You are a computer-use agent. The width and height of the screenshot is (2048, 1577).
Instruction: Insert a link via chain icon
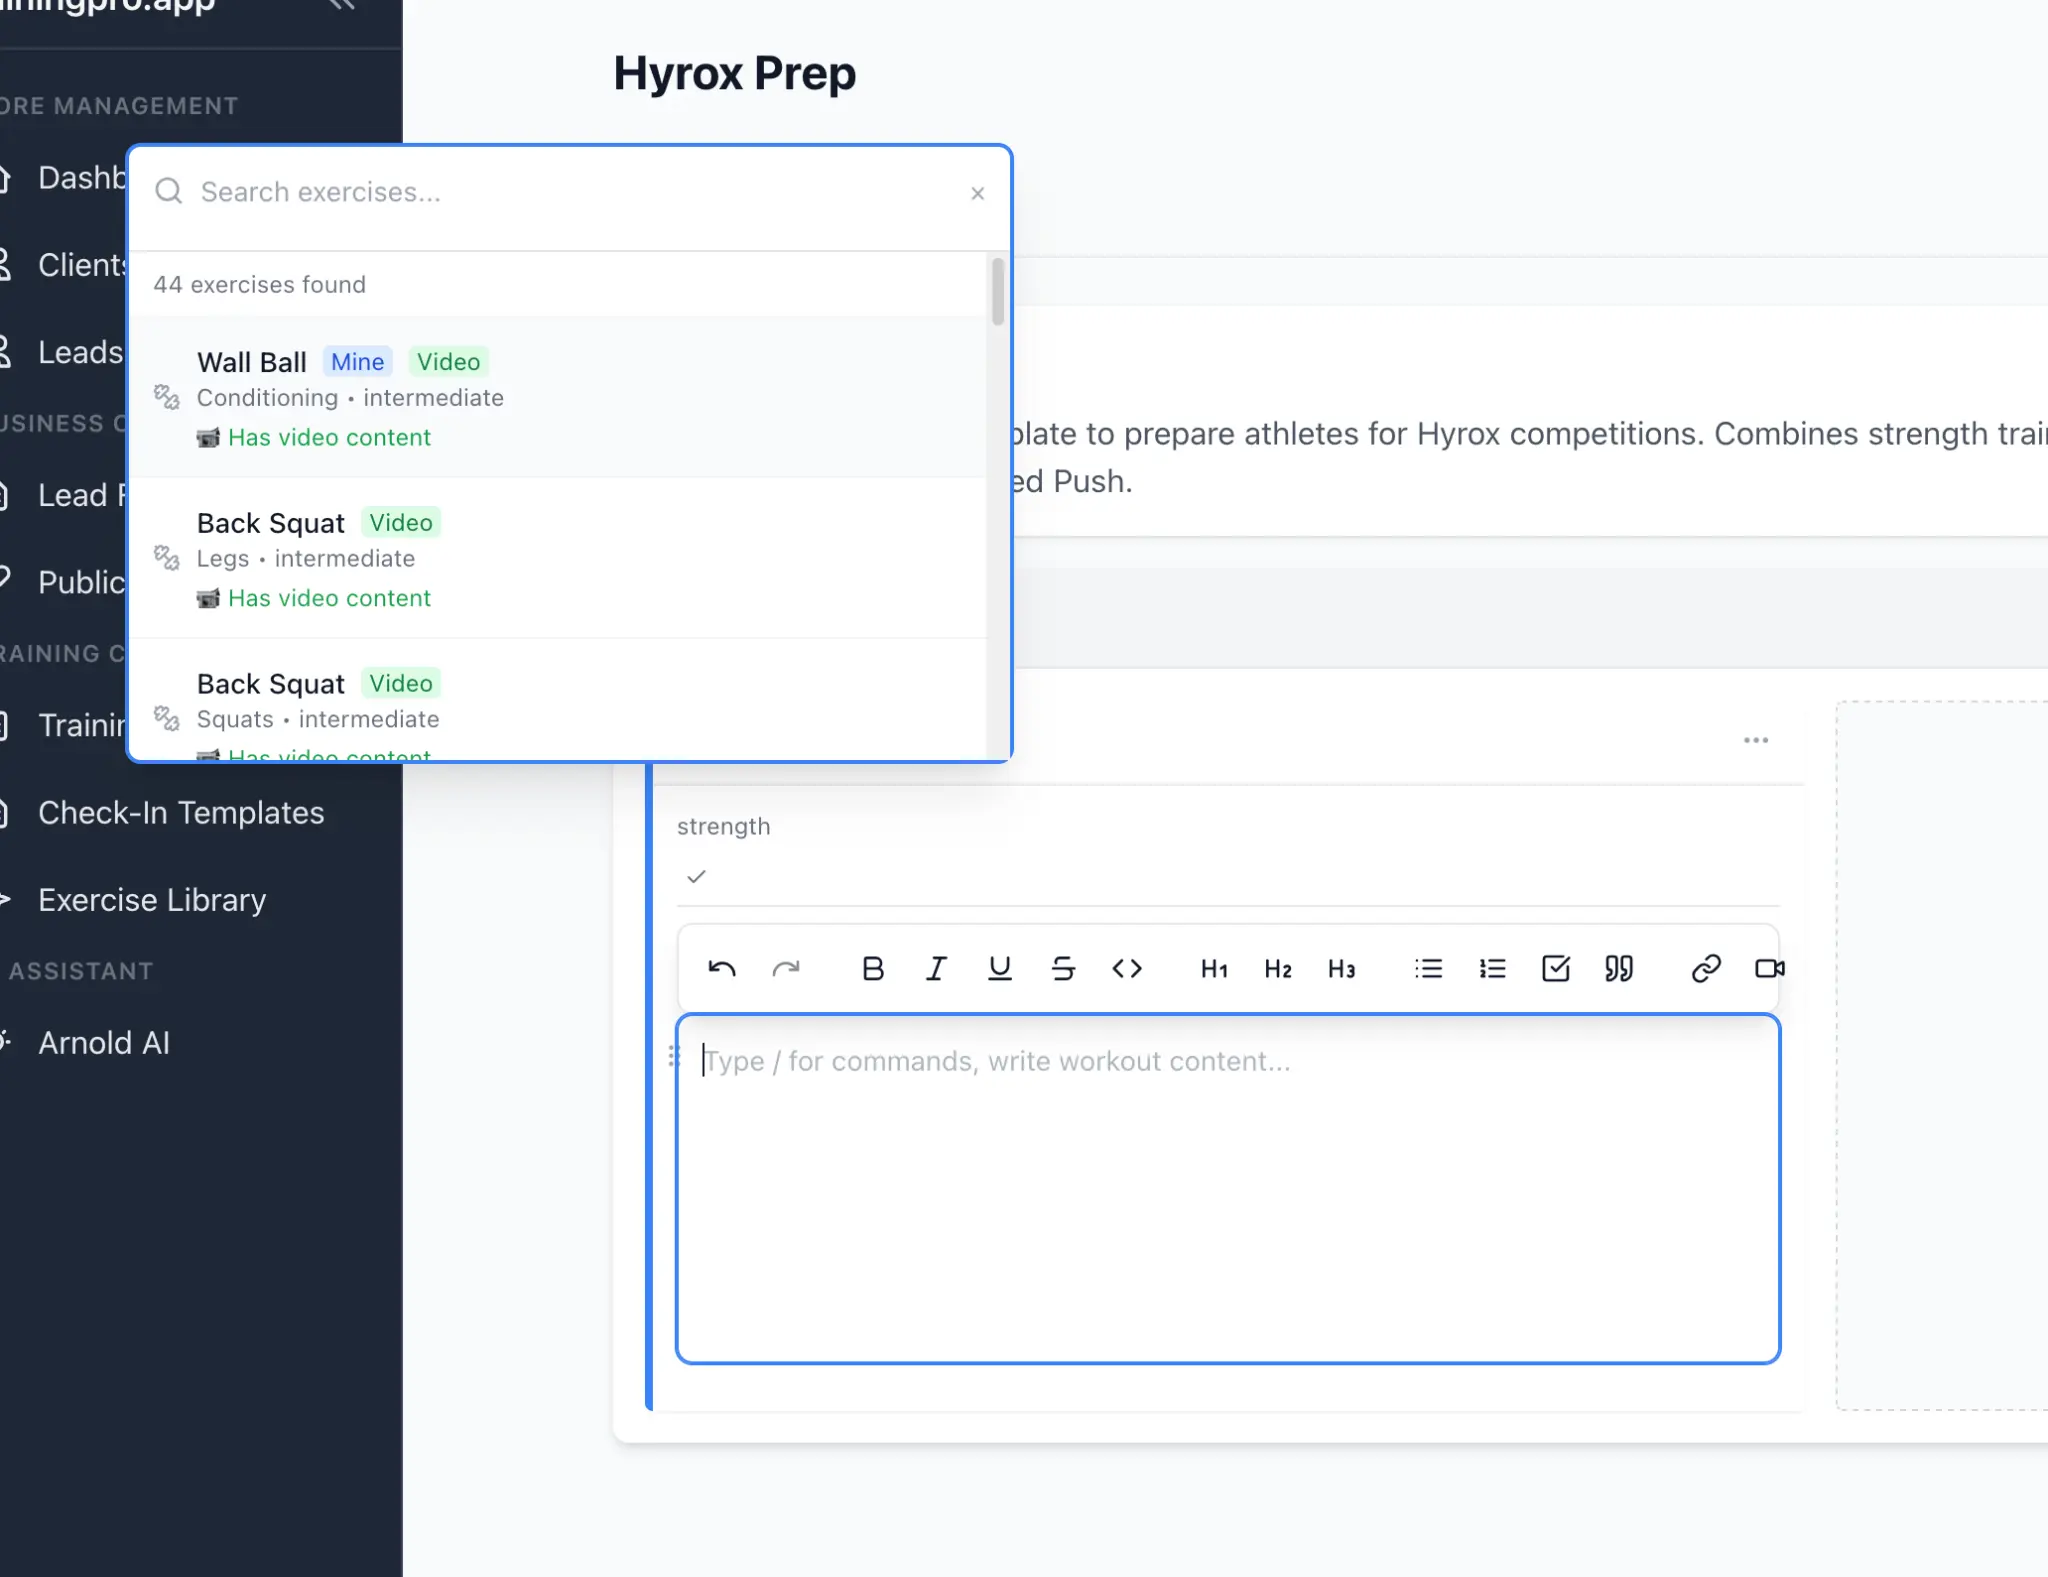pyautogui.click(x=1705, y=968)
